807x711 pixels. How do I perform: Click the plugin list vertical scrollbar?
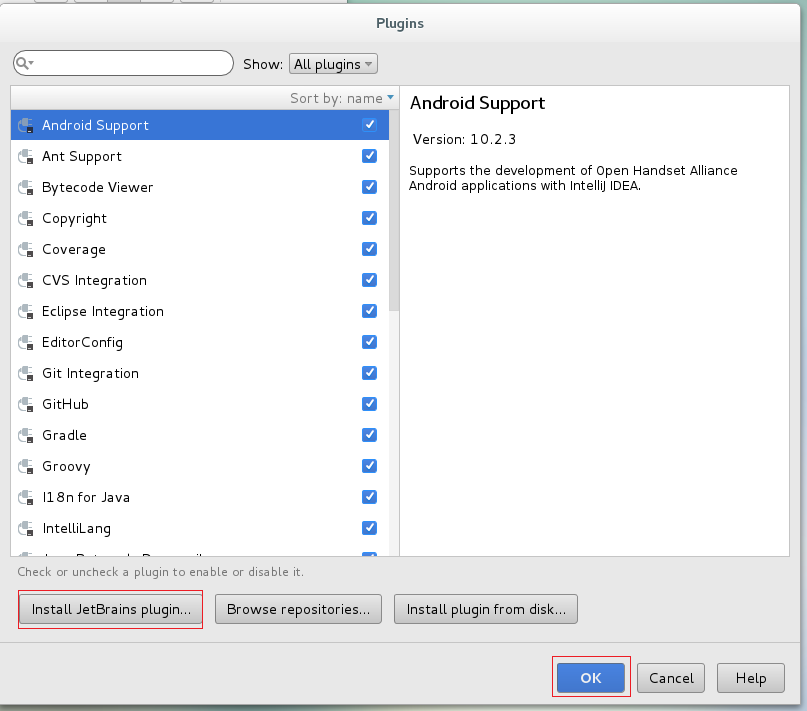pyautogui.click(x=394, y=211)
